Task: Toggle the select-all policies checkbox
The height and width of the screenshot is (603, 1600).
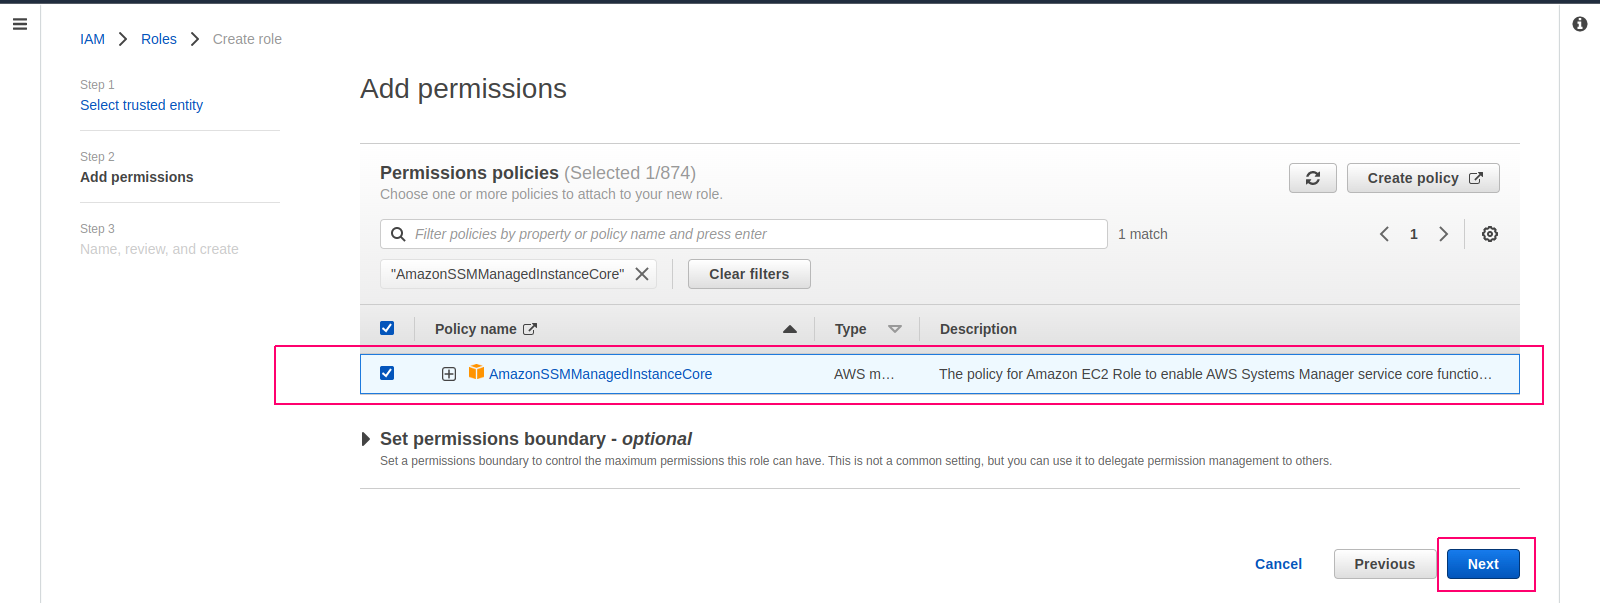Action: point(387,328)
